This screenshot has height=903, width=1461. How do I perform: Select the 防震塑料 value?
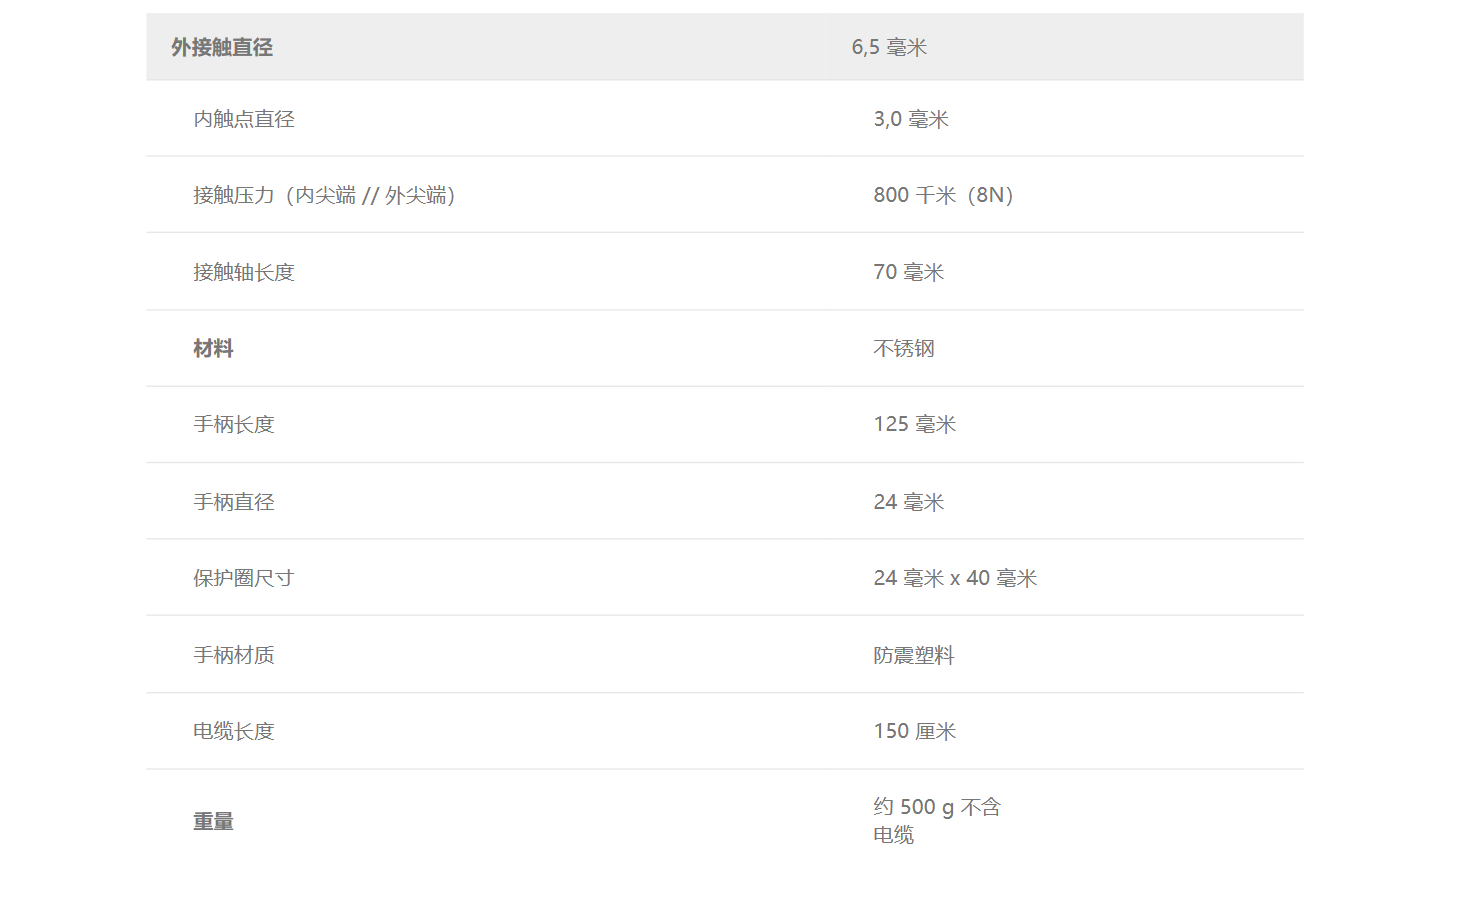click(914, 655)
